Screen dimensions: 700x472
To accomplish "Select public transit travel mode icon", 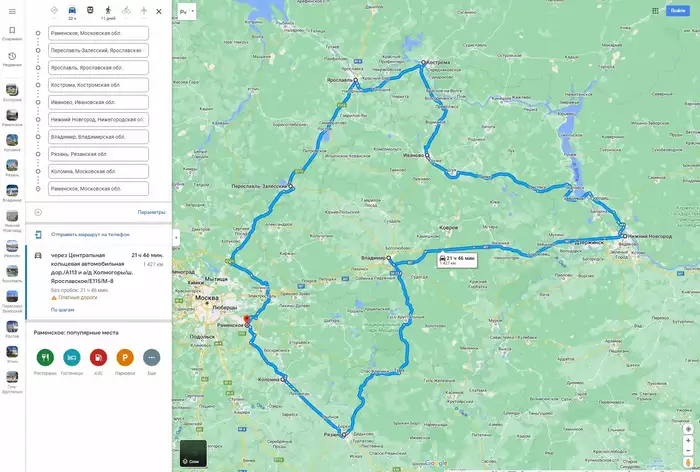I will [90, 10].
